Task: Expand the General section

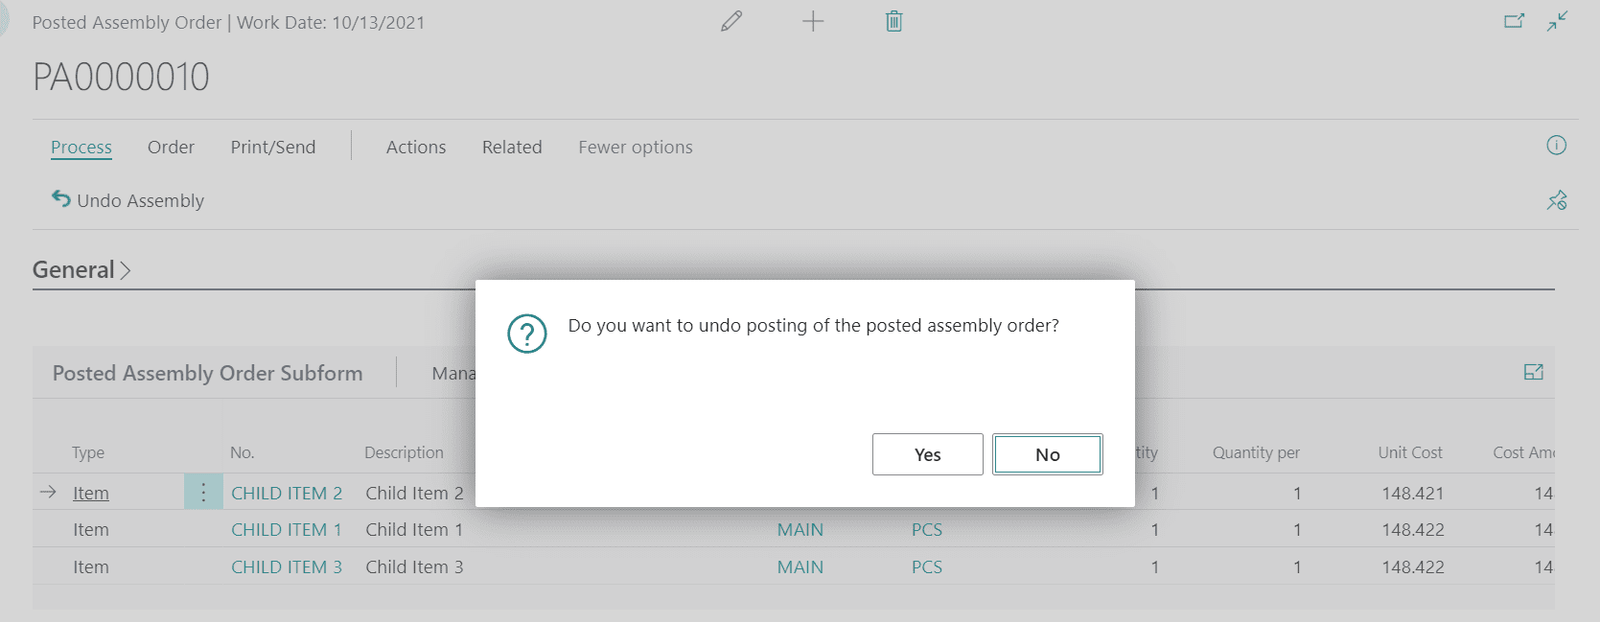Action: coord(82,270)
